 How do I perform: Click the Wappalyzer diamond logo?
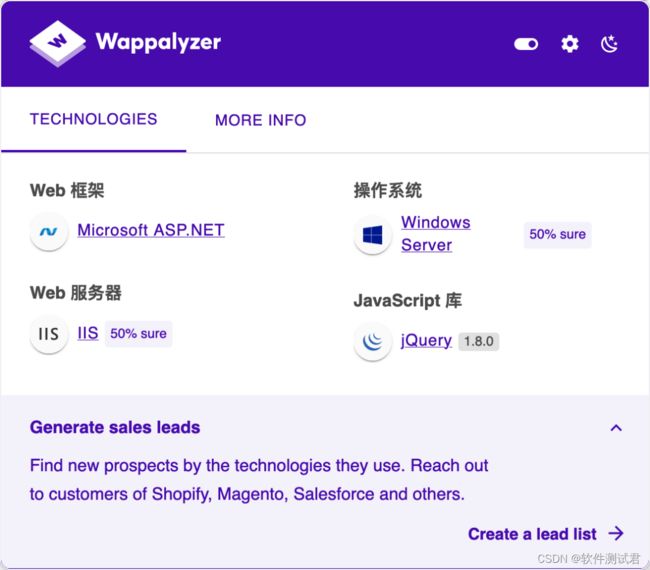click(x=58, y=43)
